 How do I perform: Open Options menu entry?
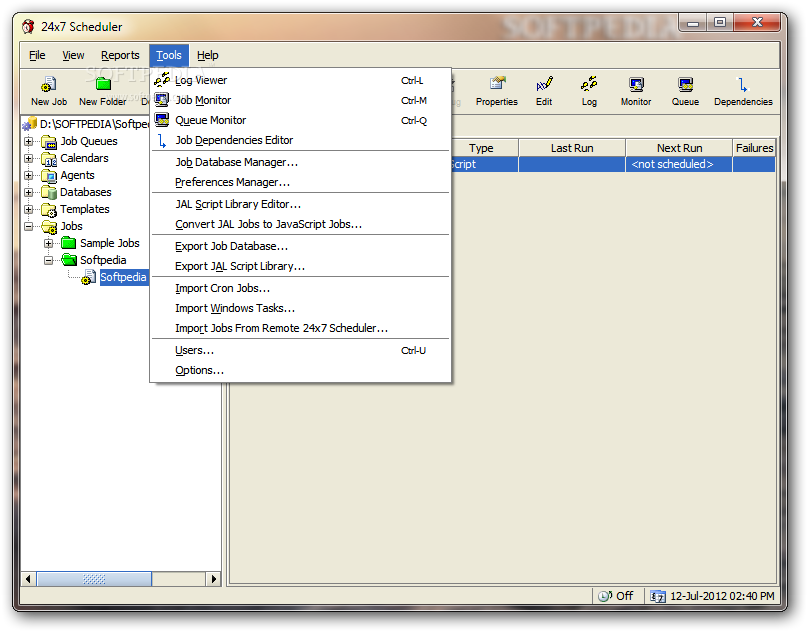tap(300, 371)
